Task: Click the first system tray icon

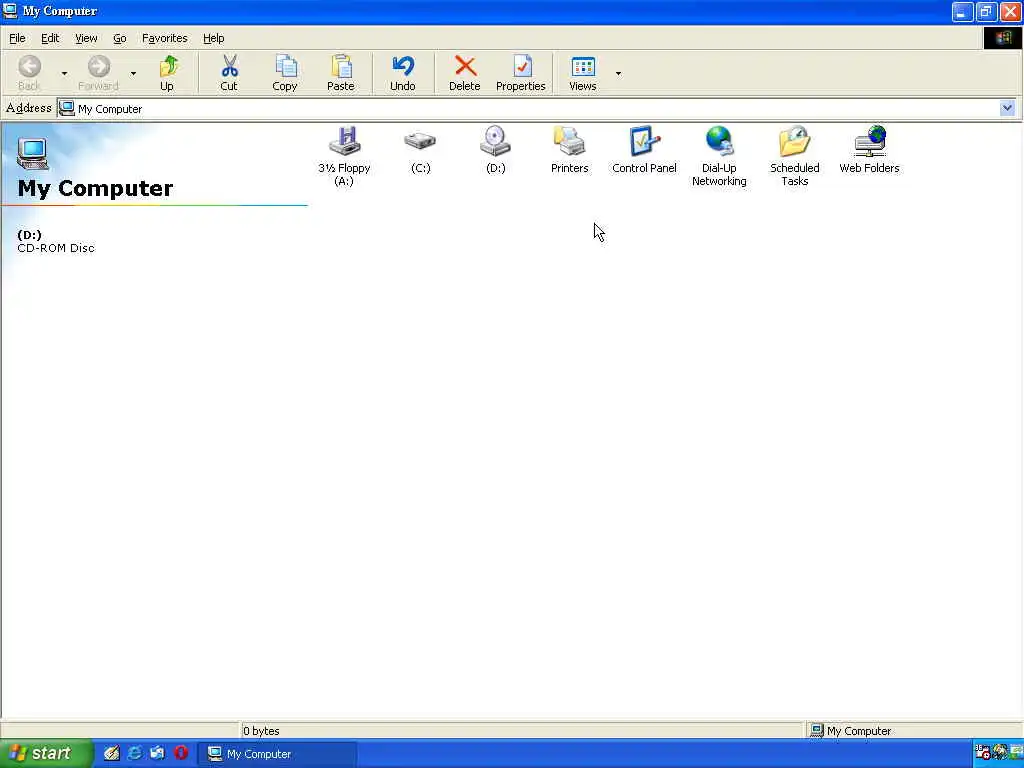Action: click(x=982, y=752)
